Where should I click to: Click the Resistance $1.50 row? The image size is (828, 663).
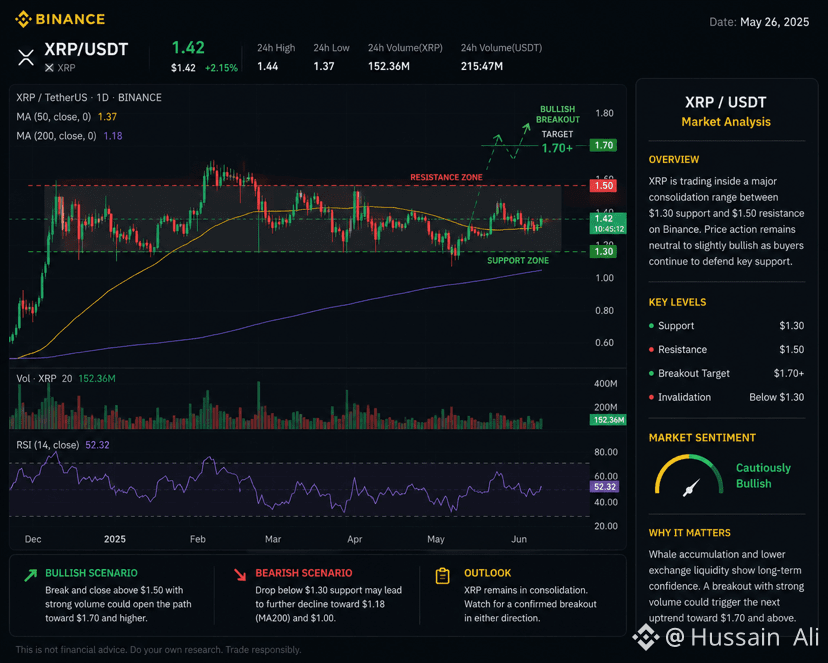pos(727,349)
